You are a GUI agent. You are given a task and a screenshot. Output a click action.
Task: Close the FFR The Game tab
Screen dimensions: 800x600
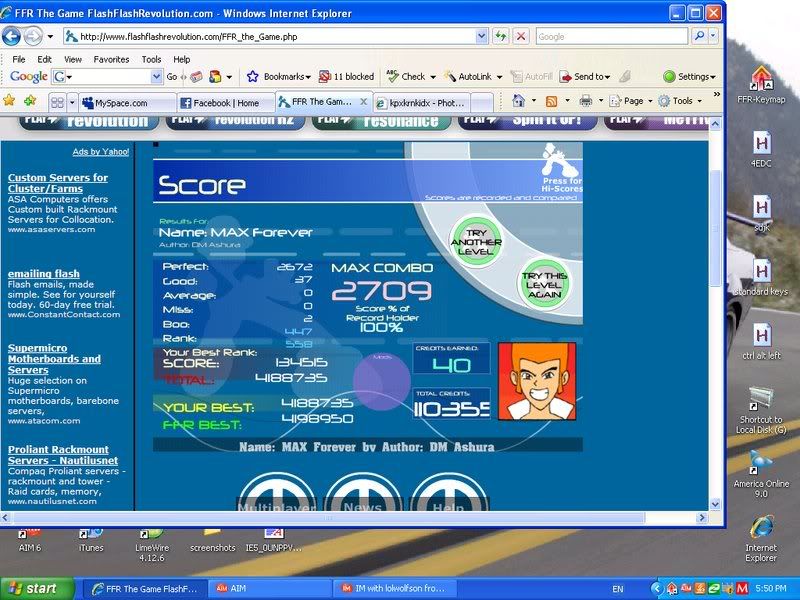pyautogui.click(x=363, y=102)
